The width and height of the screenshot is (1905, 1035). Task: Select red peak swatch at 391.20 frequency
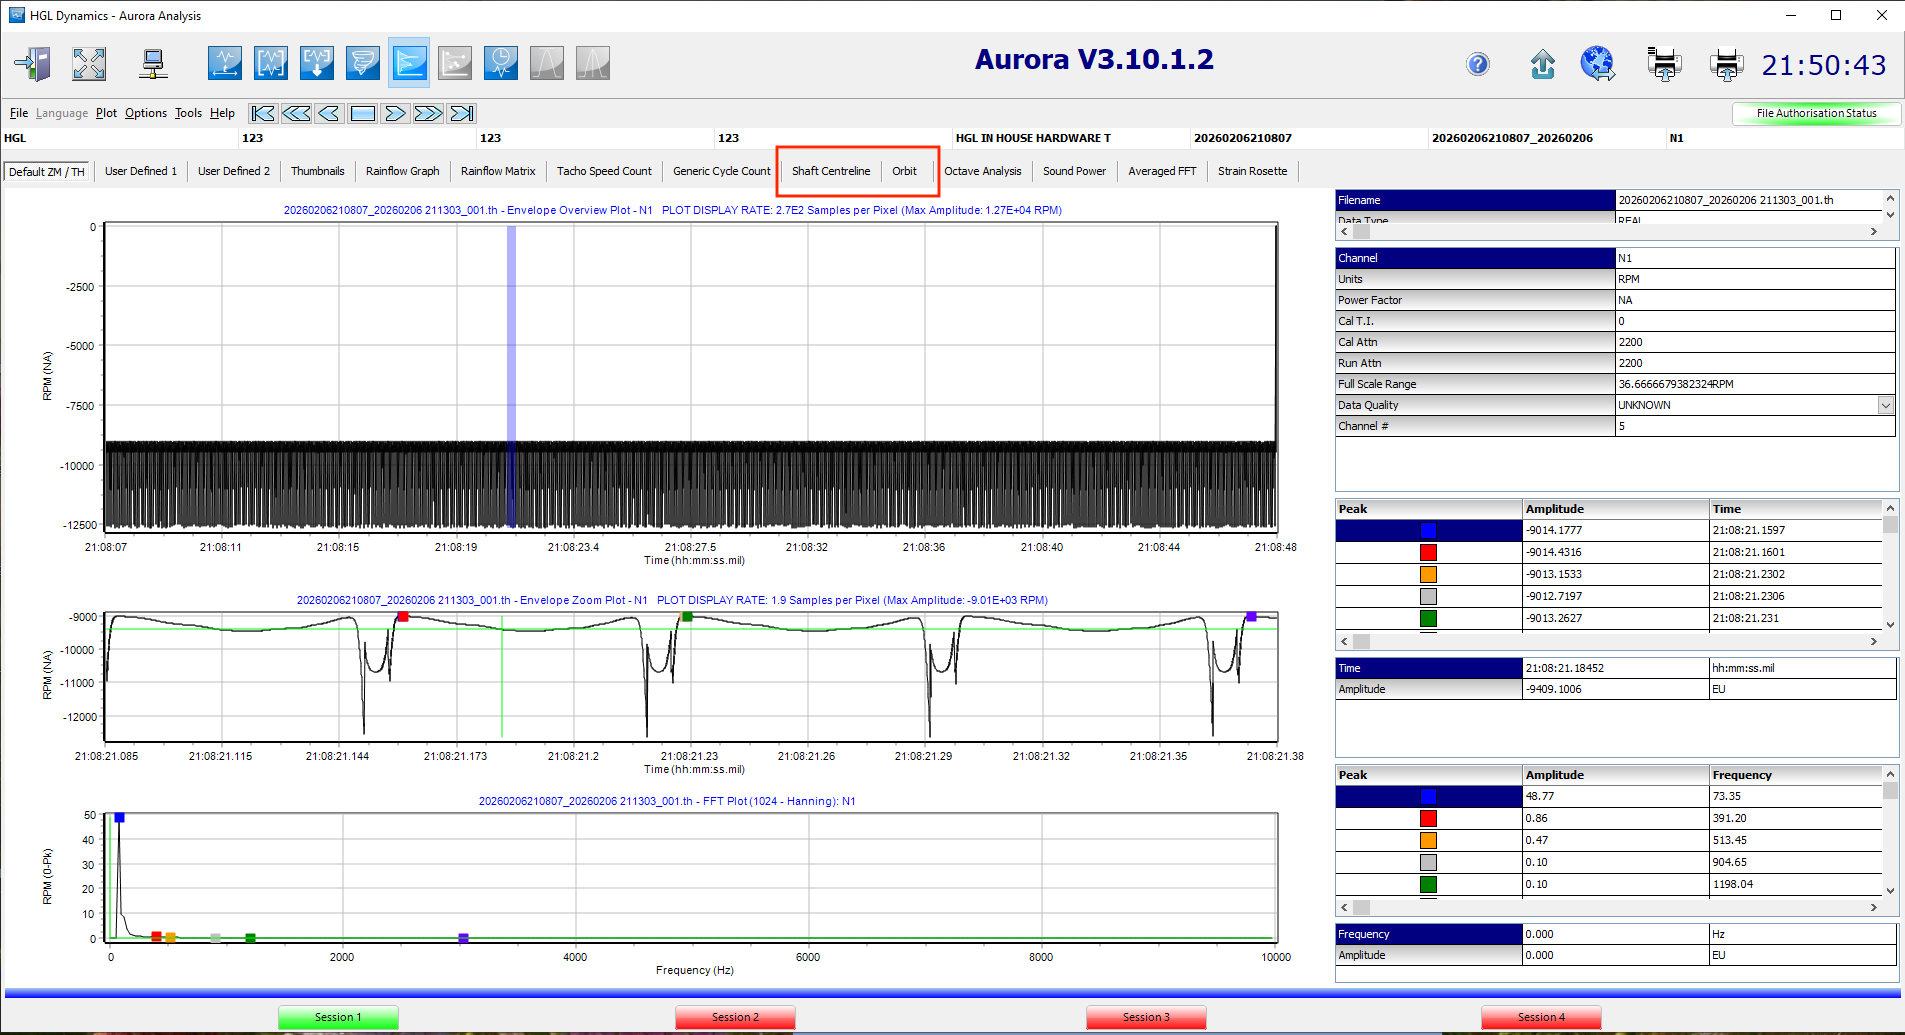[1428, 818]
